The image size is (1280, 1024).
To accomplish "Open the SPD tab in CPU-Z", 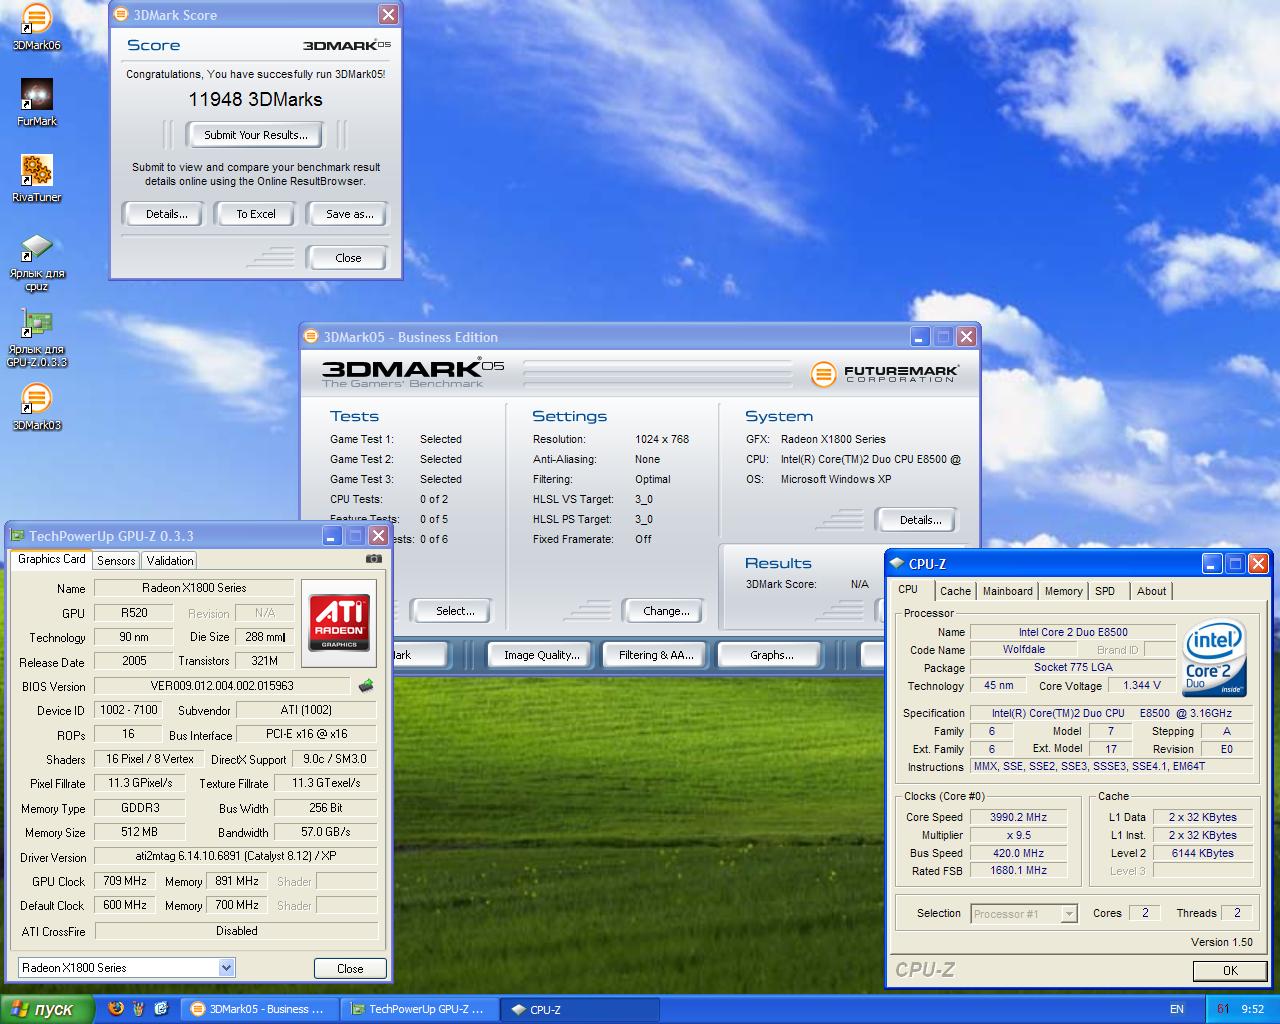I will pyautogui.click(x=1105, y=591).
